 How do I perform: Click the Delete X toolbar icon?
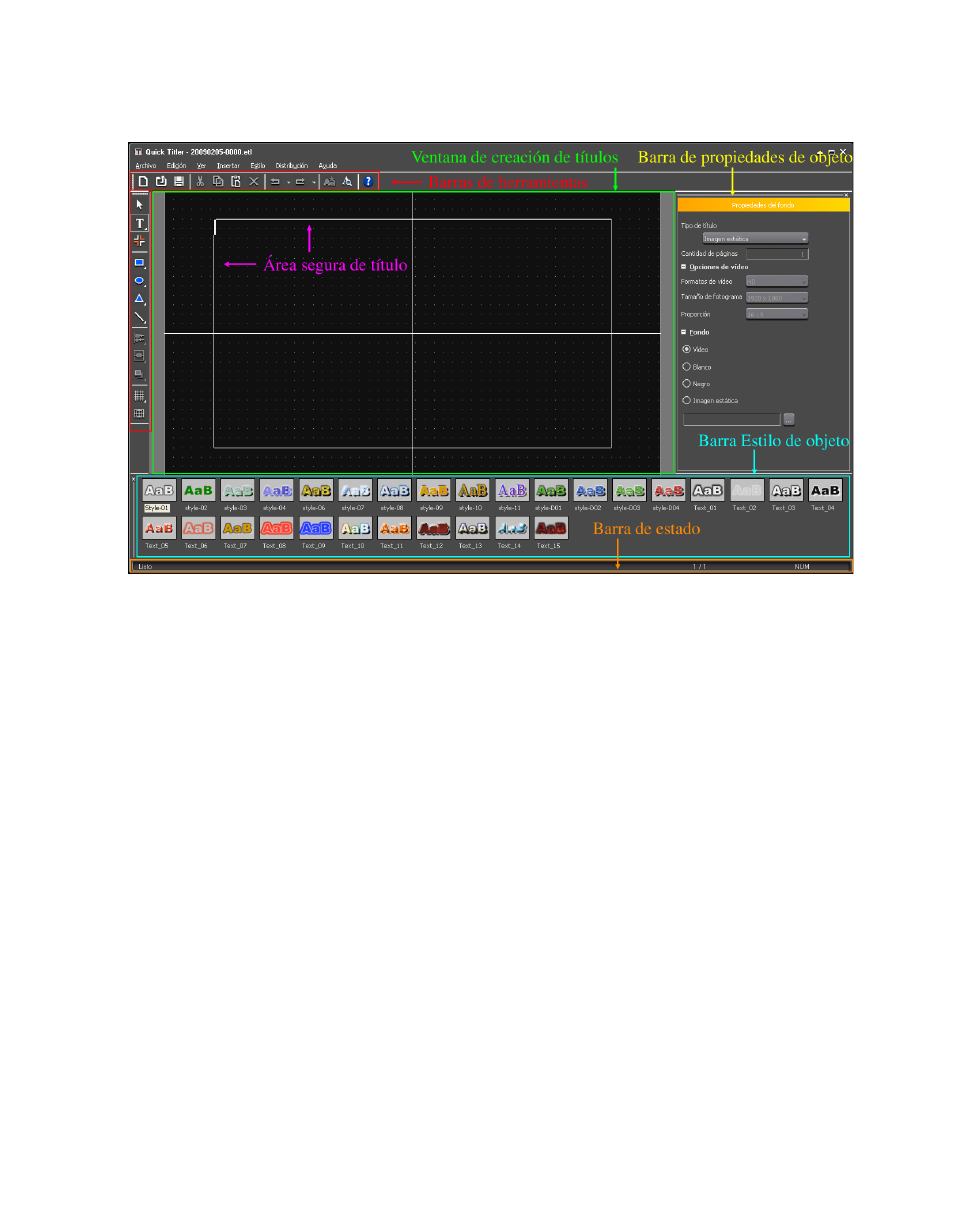[x=254, y=182]
